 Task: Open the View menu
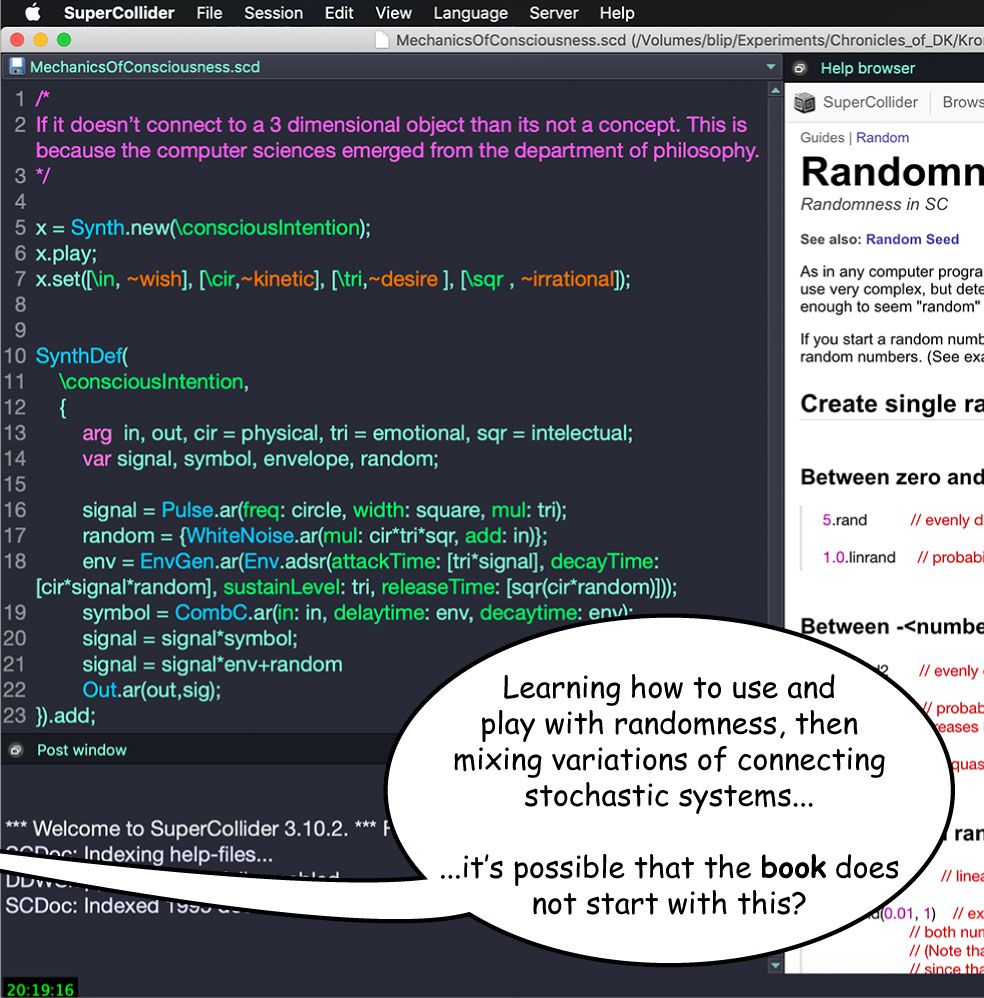click(x=393, y=13)
